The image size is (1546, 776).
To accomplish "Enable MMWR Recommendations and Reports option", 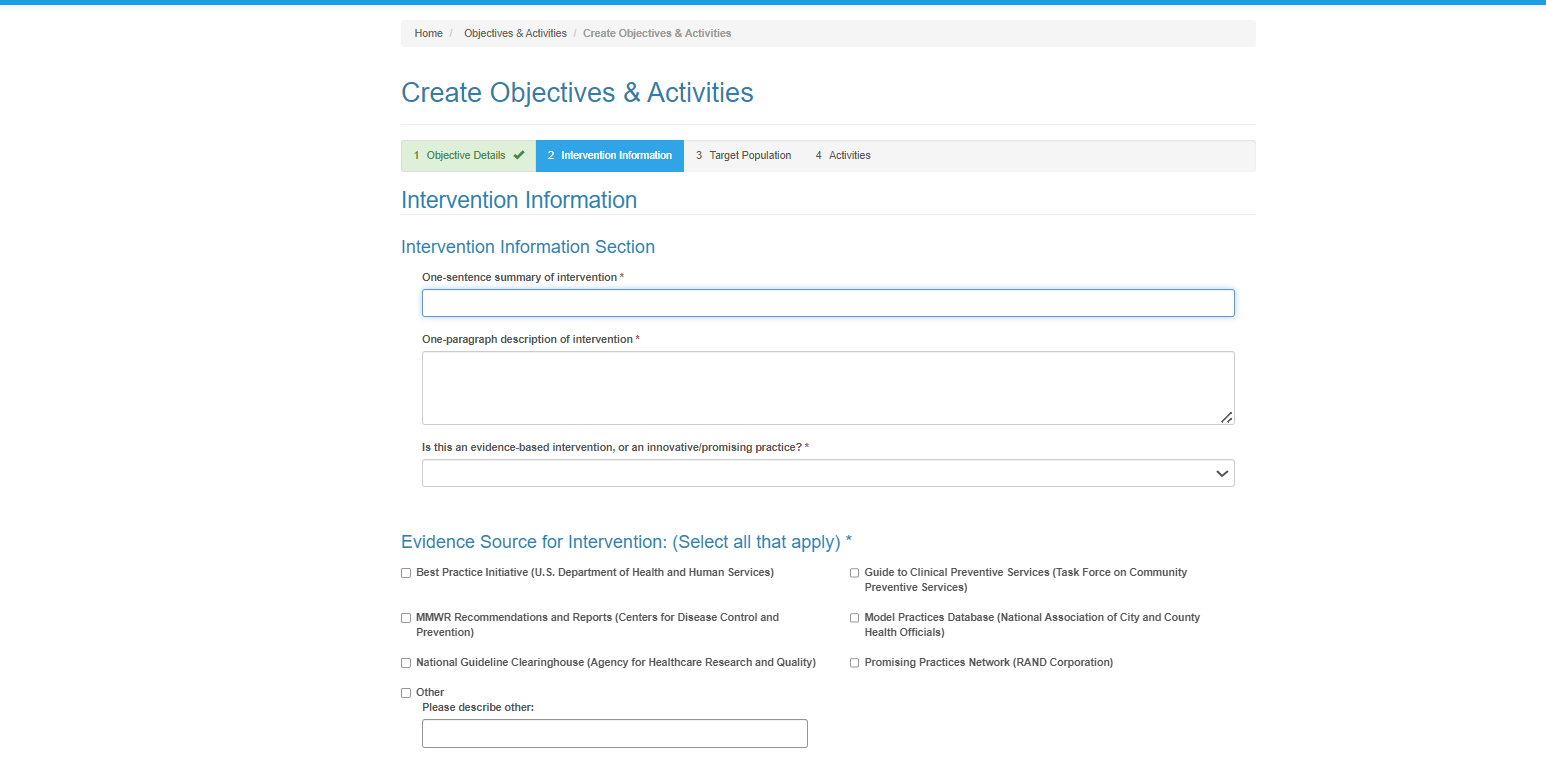I will pyautogui.click(x=406, y=618).
